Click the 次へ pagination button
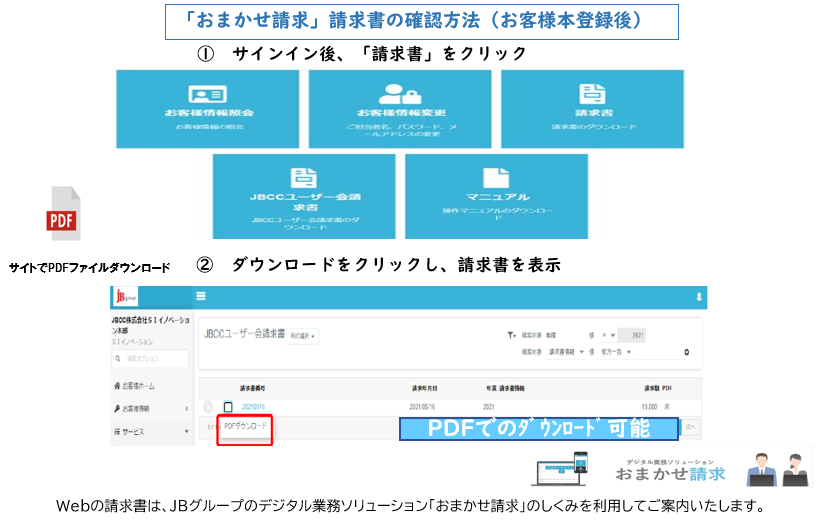Viewport: 829px width, 520px height. (690, 427)
